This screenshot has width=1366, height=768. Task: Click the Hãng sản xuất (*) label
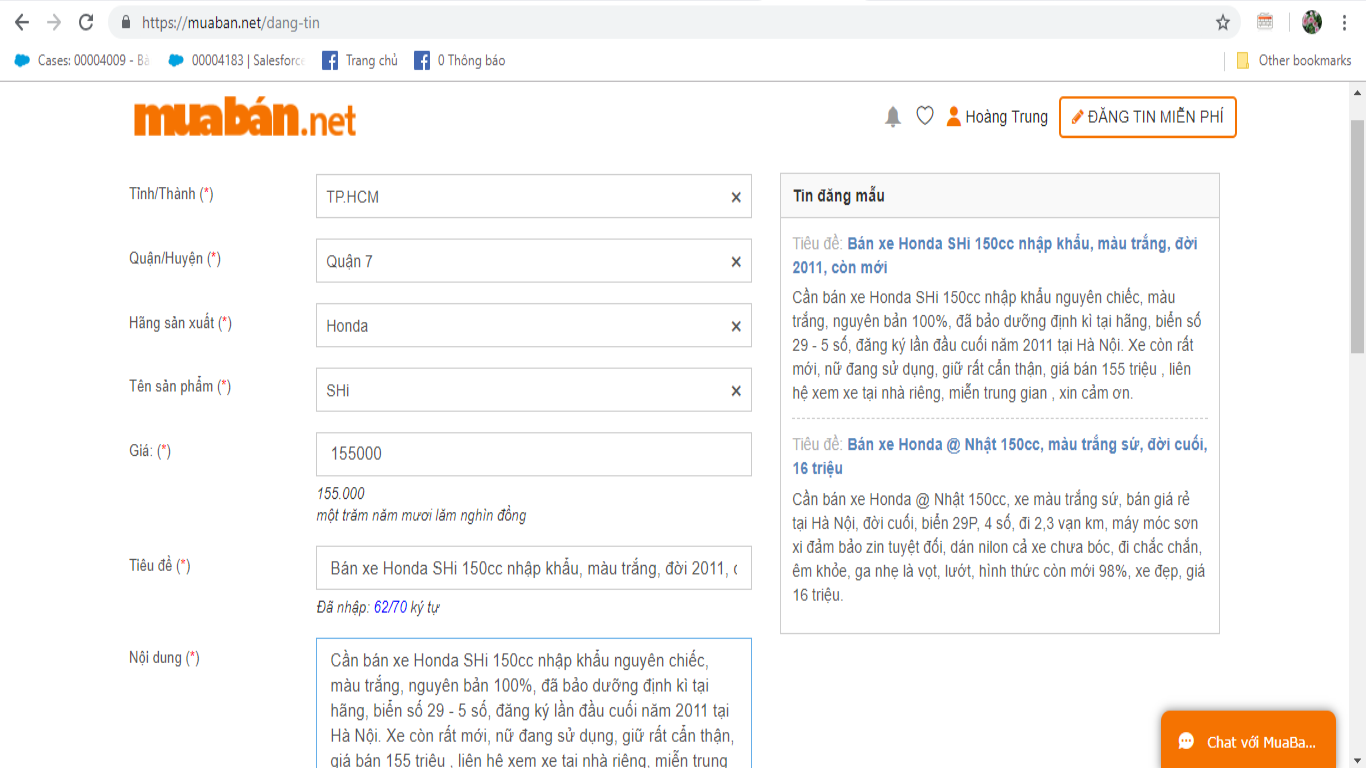[x=180, y=323]
